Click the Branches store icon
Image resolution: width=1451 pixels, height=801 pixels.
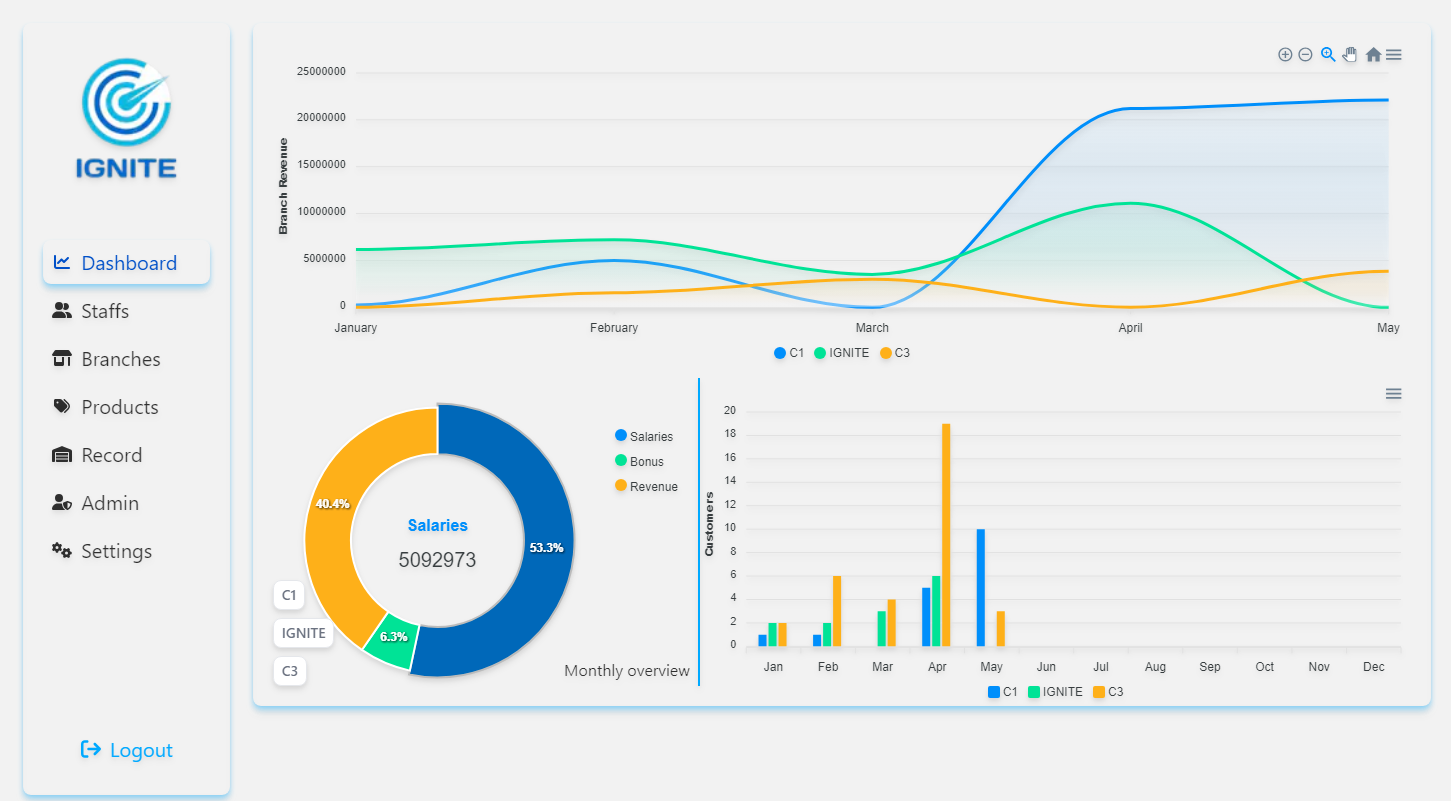click(62, 358)
